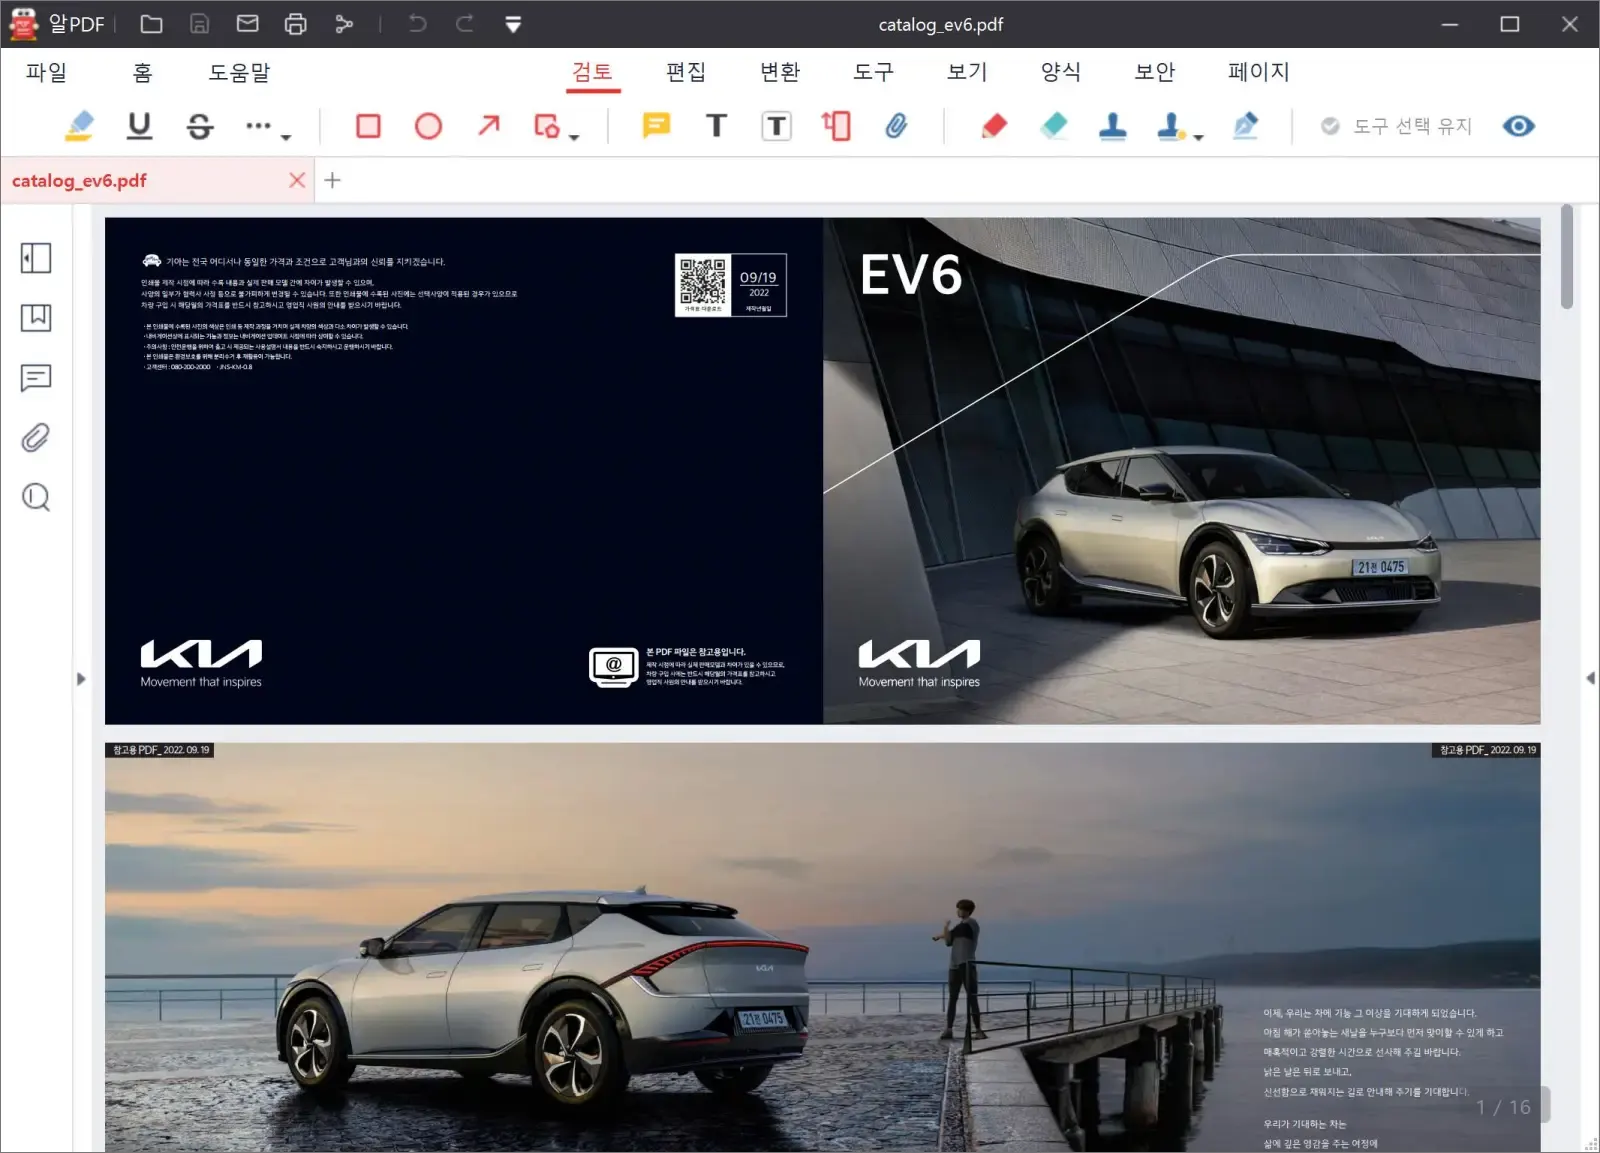Switch to the 보안 tab
Screen dimensions: 1600x1153
pos(1155,72)
